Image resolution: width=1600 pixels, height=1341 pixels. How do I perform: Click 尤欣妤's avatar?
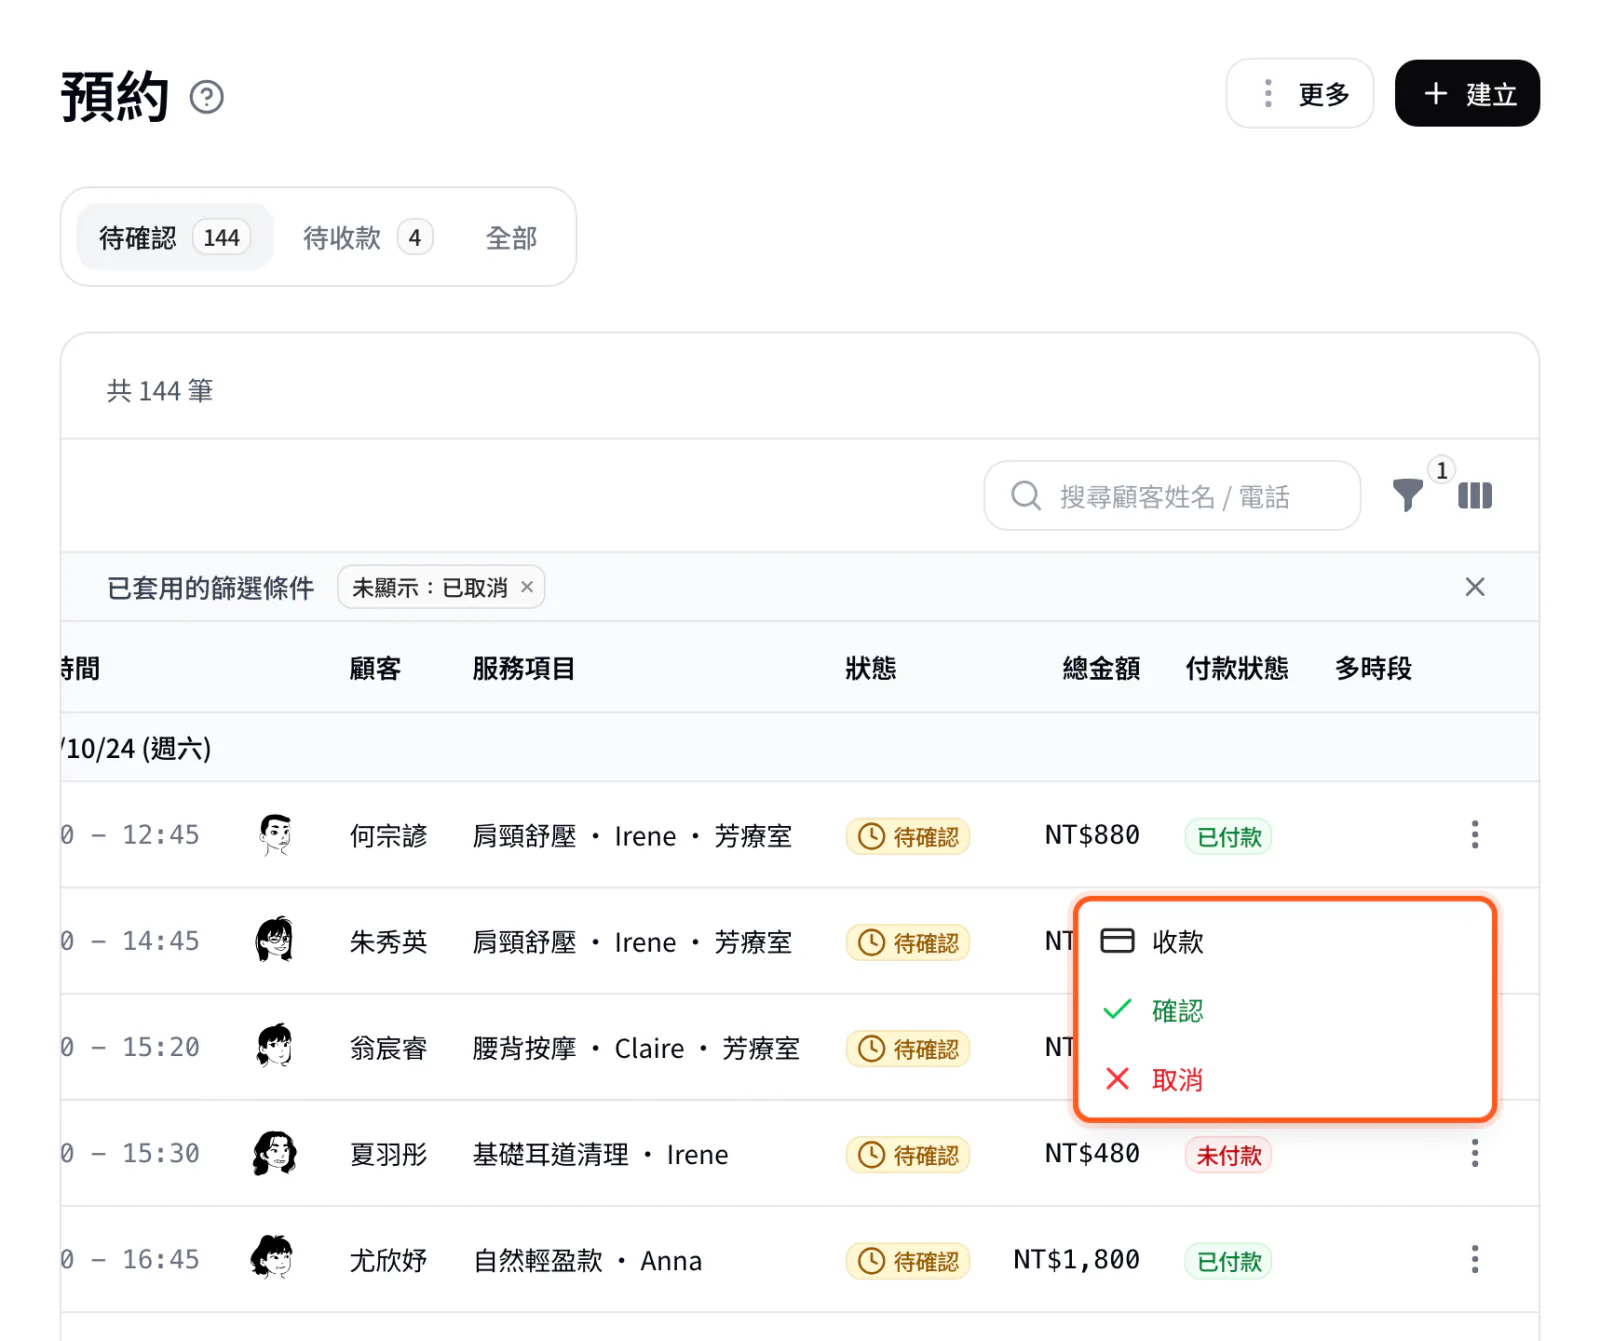tap(272, 1258)
